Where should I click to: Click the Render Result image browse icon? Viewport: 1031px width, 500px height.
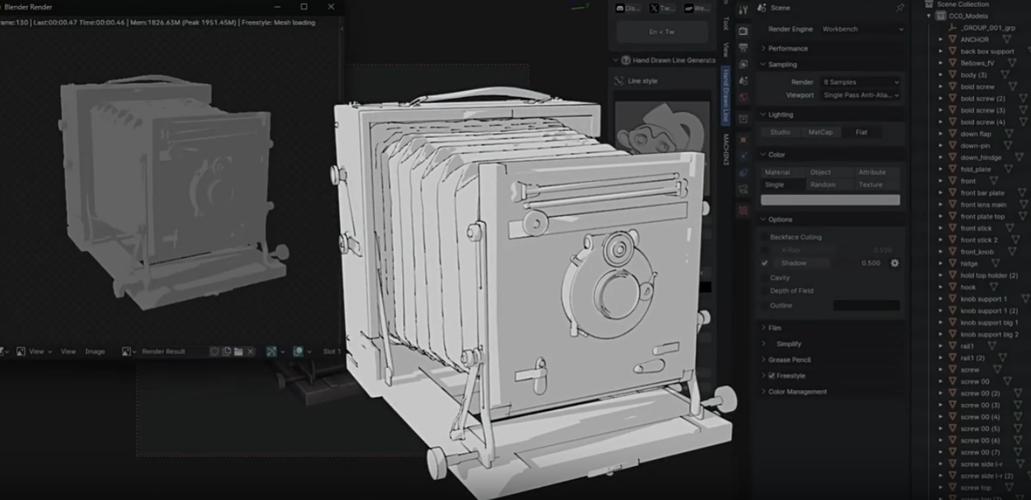(x=127, y=352)
